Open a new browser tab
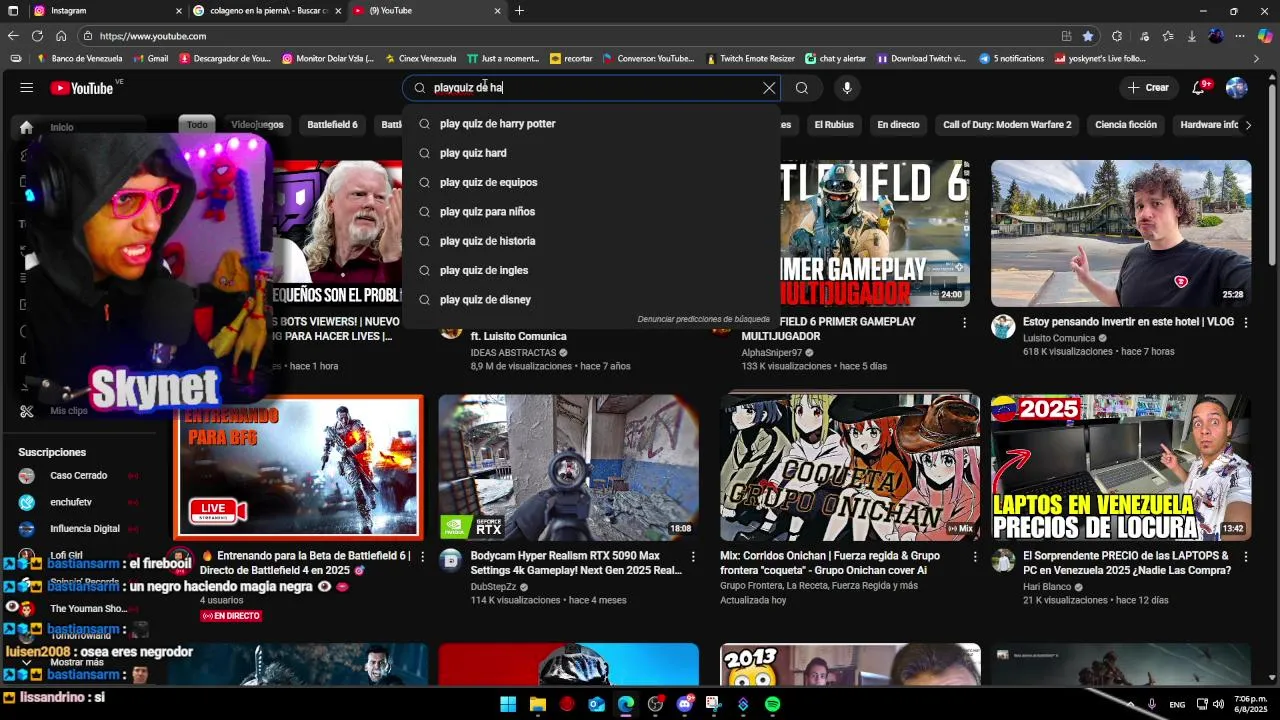The height and width of the screenshot is (720, 1280). click(x=519, y=11)
